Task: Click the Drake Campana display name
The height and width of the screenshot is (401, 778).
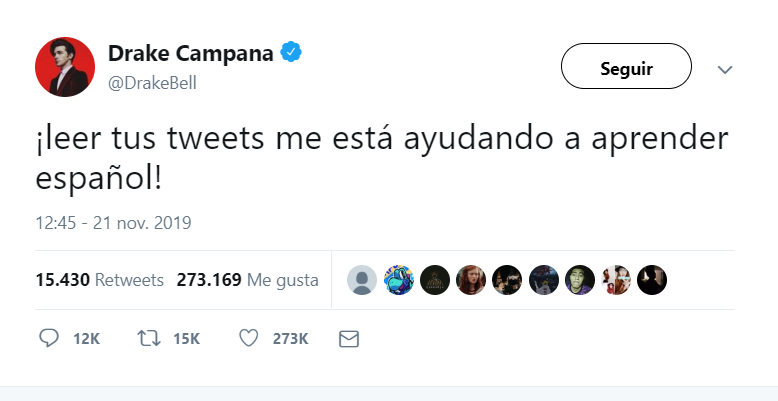Action: (190, 54)
